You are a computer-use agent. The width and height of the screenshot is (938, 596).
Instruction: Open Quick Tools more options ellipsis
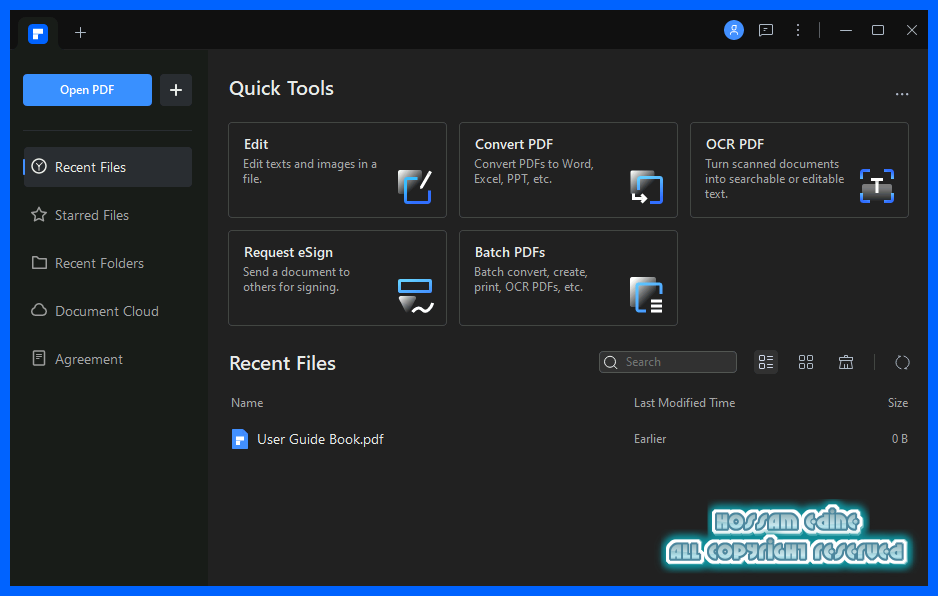(x=902, y=94)
